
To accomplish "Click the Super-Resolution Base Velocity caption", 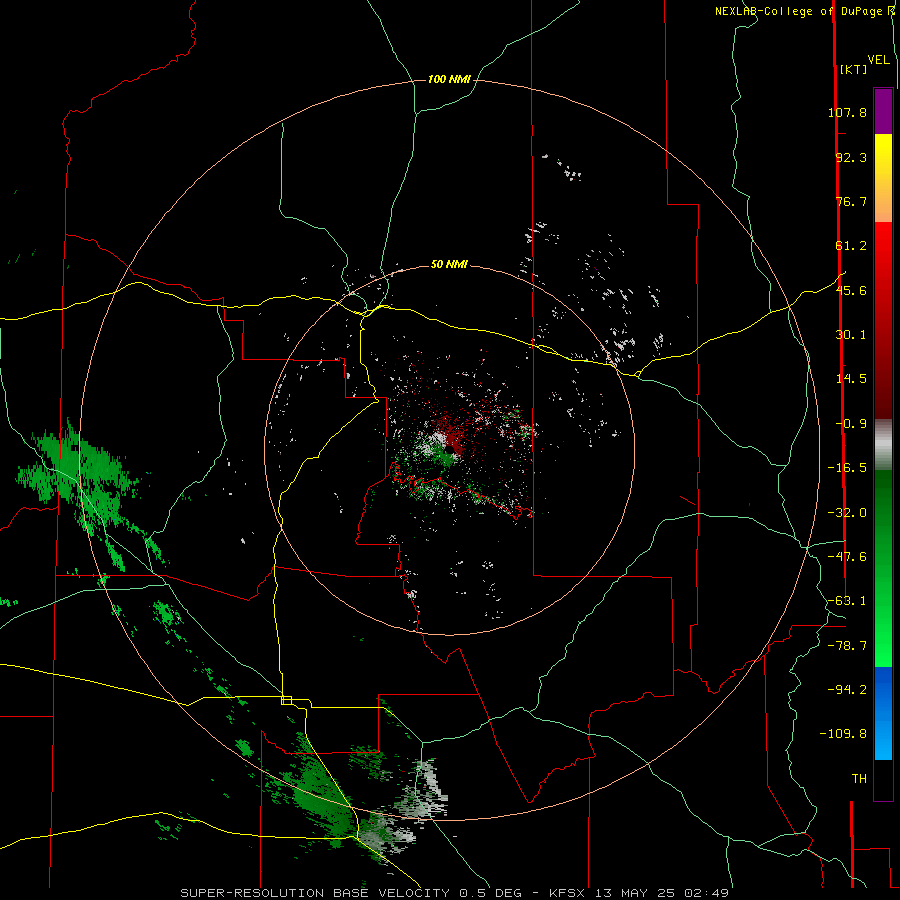I will point(455,893).
